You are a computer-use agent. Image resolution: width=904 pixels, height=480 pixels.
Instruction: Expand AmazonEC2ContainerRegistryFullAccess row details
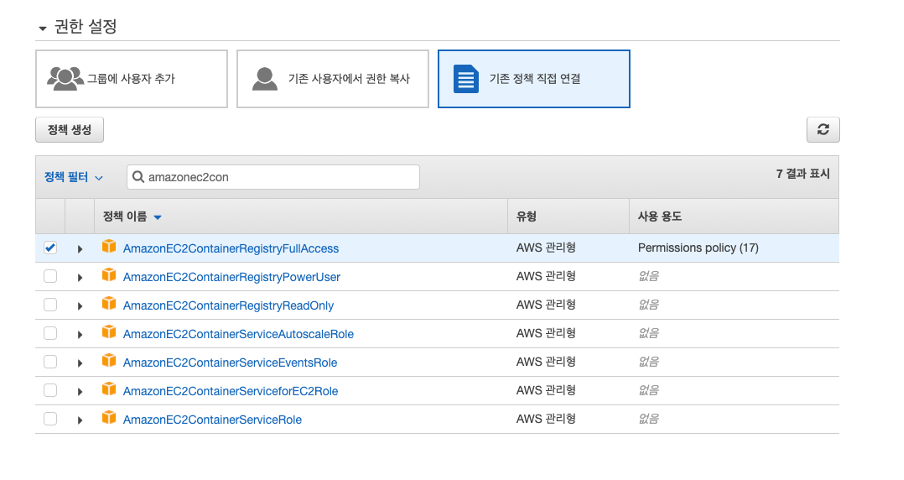(80, 249)
